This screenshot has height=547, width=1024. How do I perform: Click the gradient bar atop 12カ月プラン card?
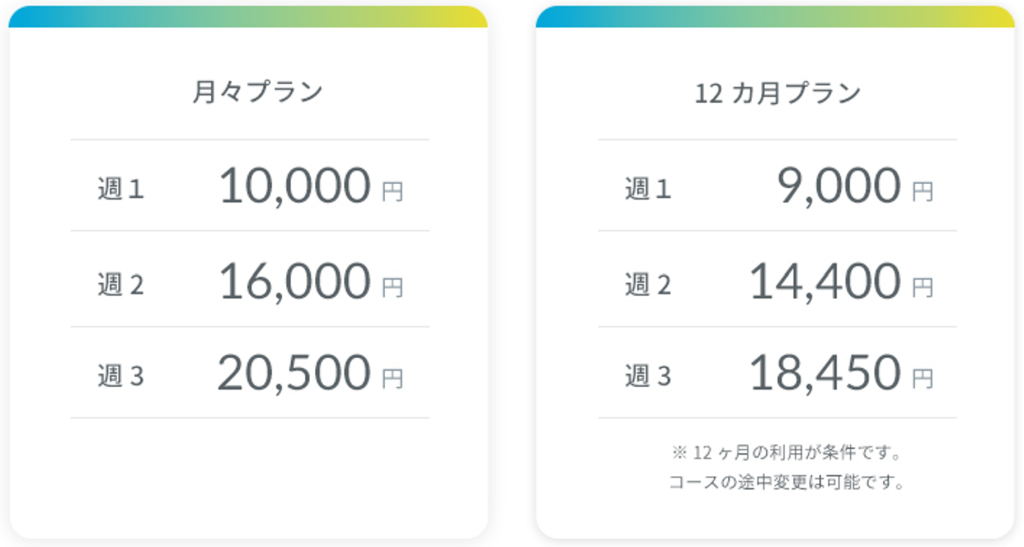tap(775, 17)
